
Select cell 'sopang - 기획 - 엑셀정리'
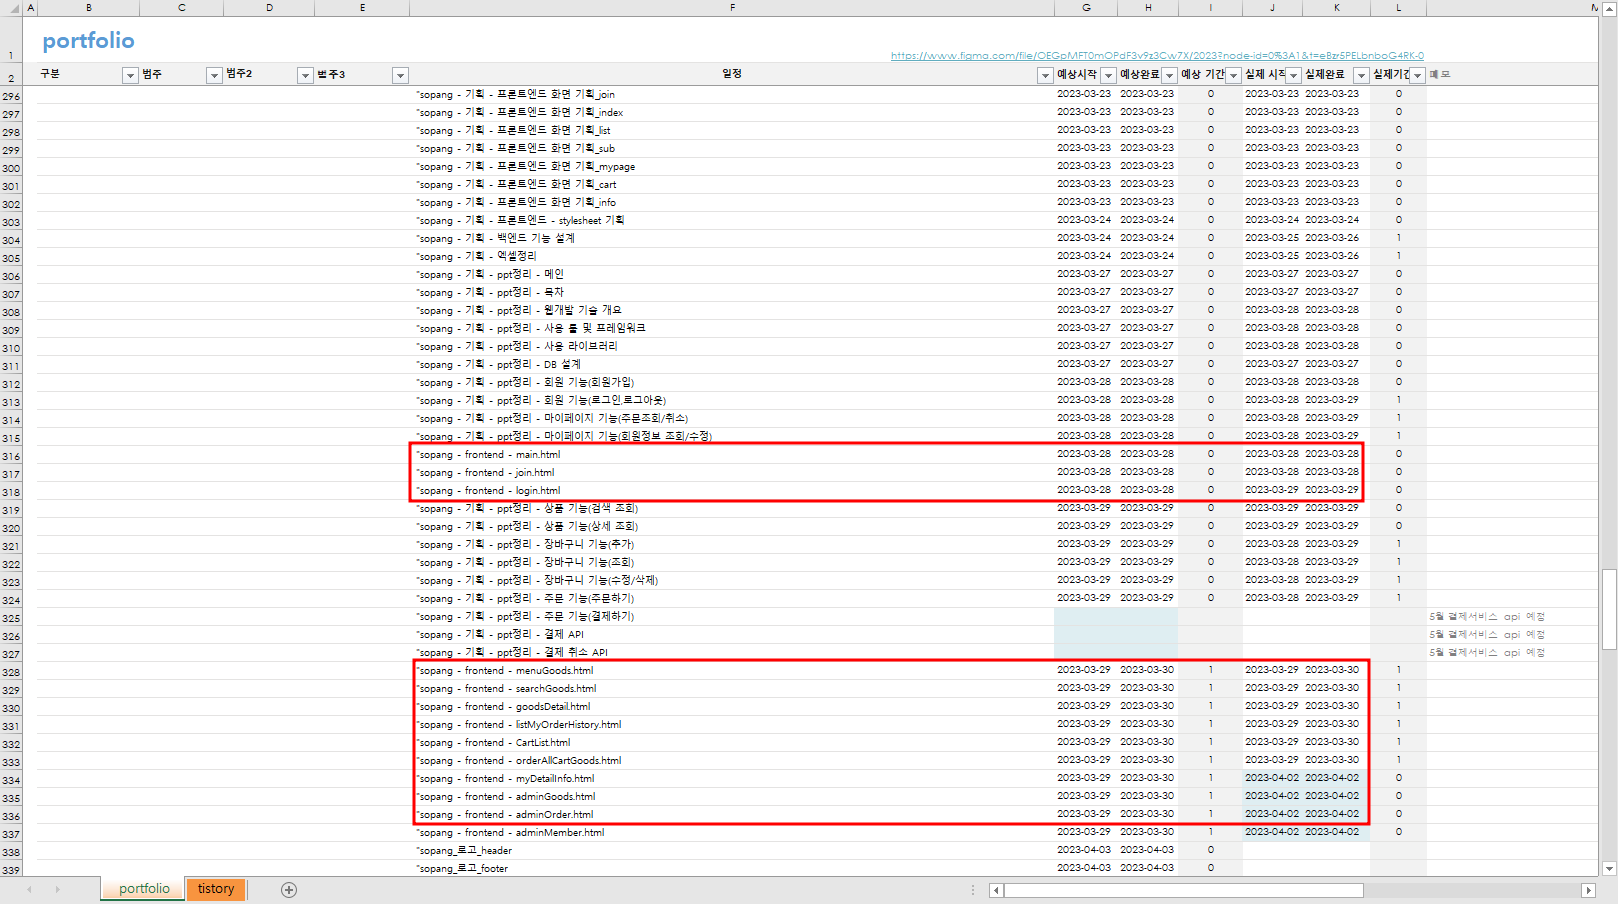[732, 257]
